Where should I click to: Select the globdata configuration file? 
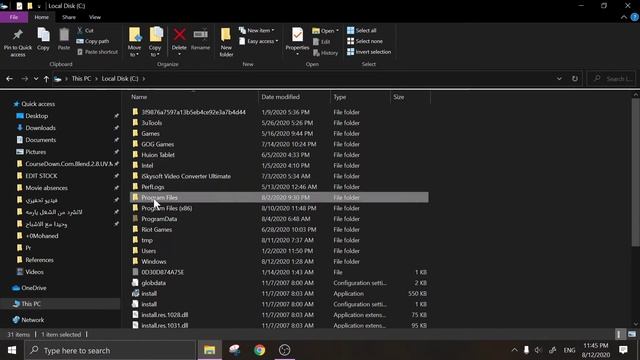click(x=279, y=283)
